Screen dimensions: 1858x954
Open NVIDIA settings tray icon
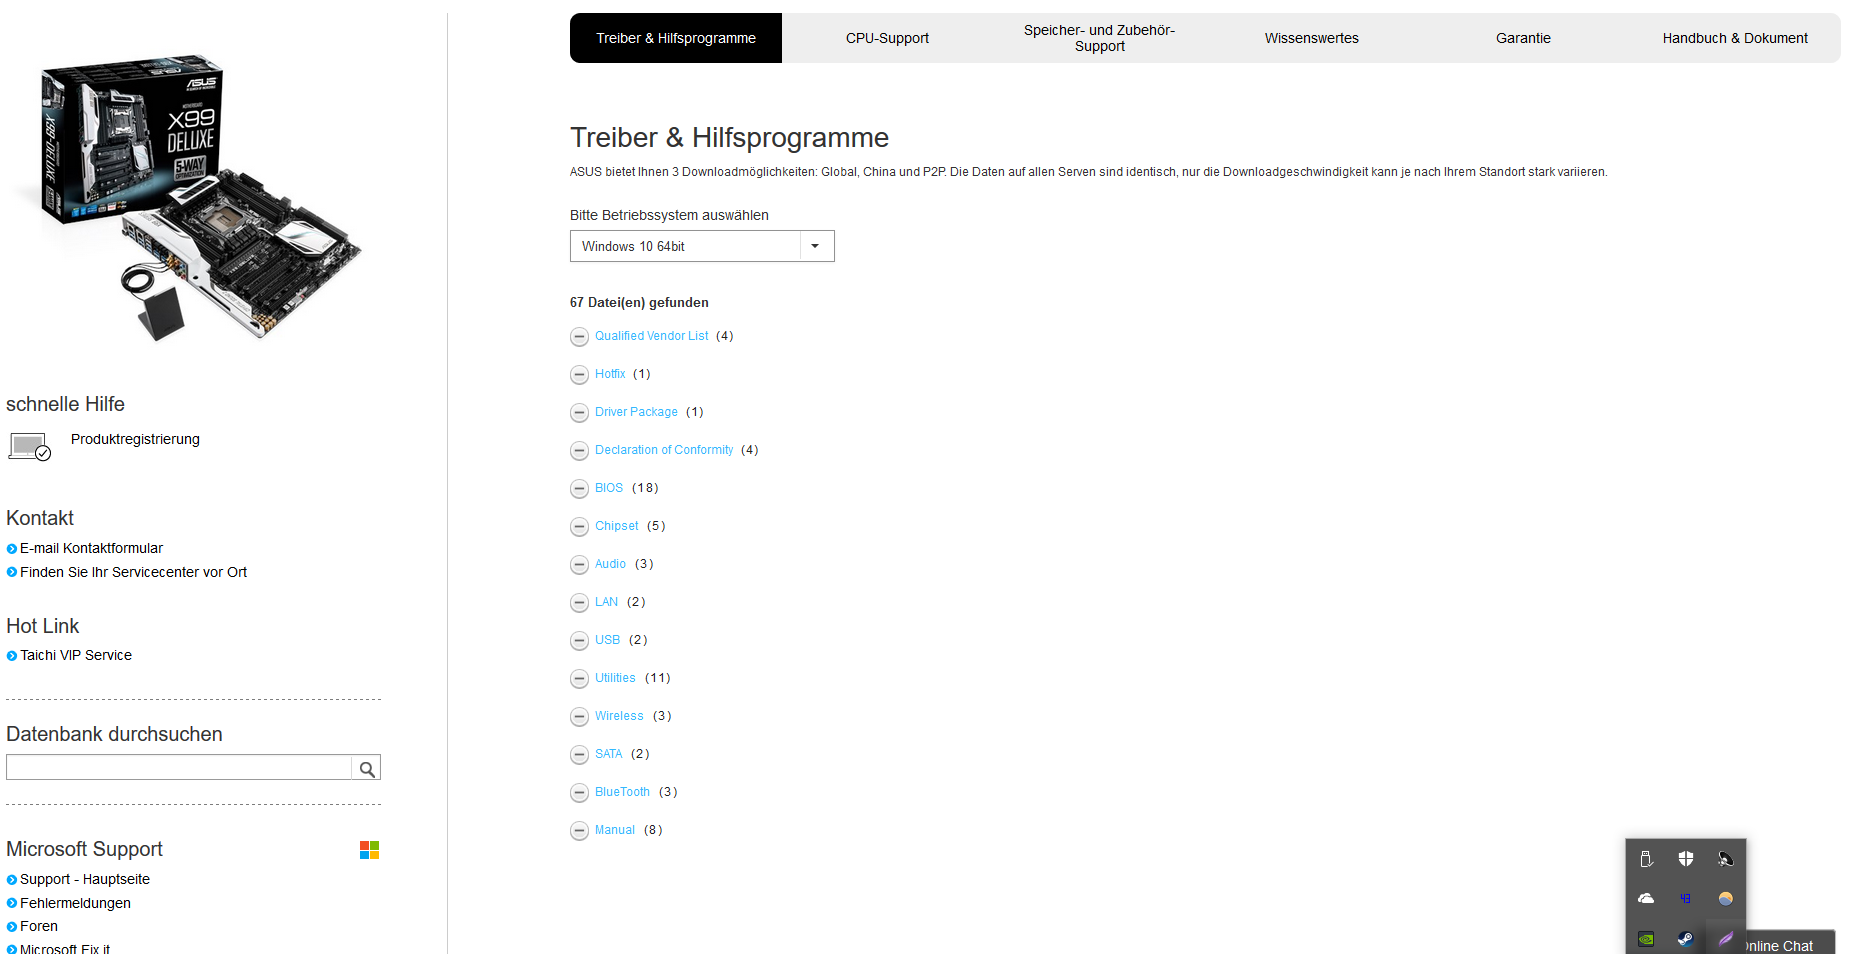pos(1646,939)
